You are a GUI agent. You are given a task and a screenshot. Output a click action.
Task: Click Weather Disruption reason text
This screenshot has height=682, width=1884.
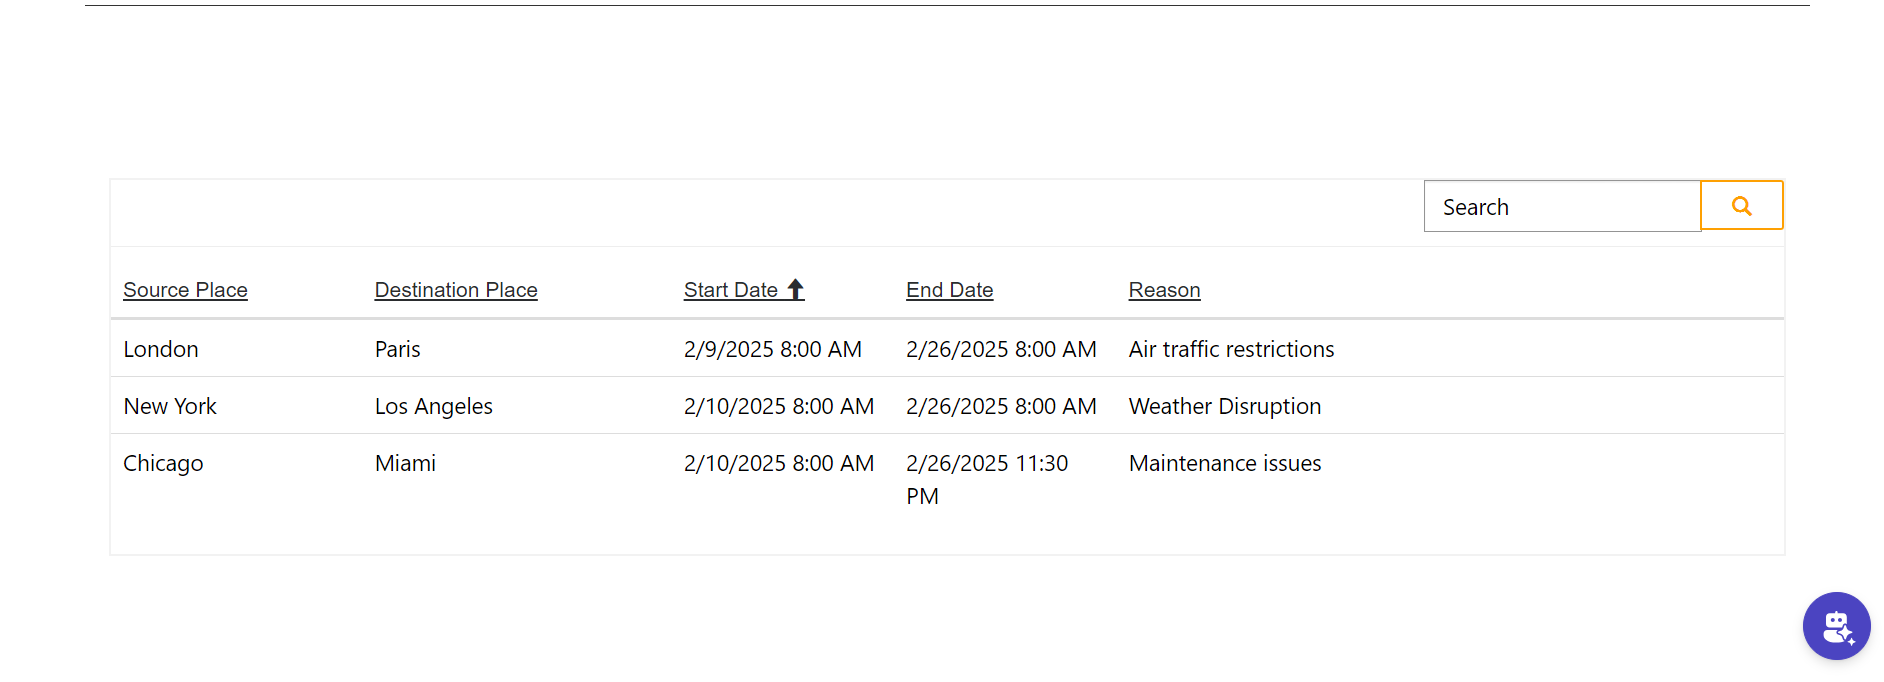click(1224, 406)
